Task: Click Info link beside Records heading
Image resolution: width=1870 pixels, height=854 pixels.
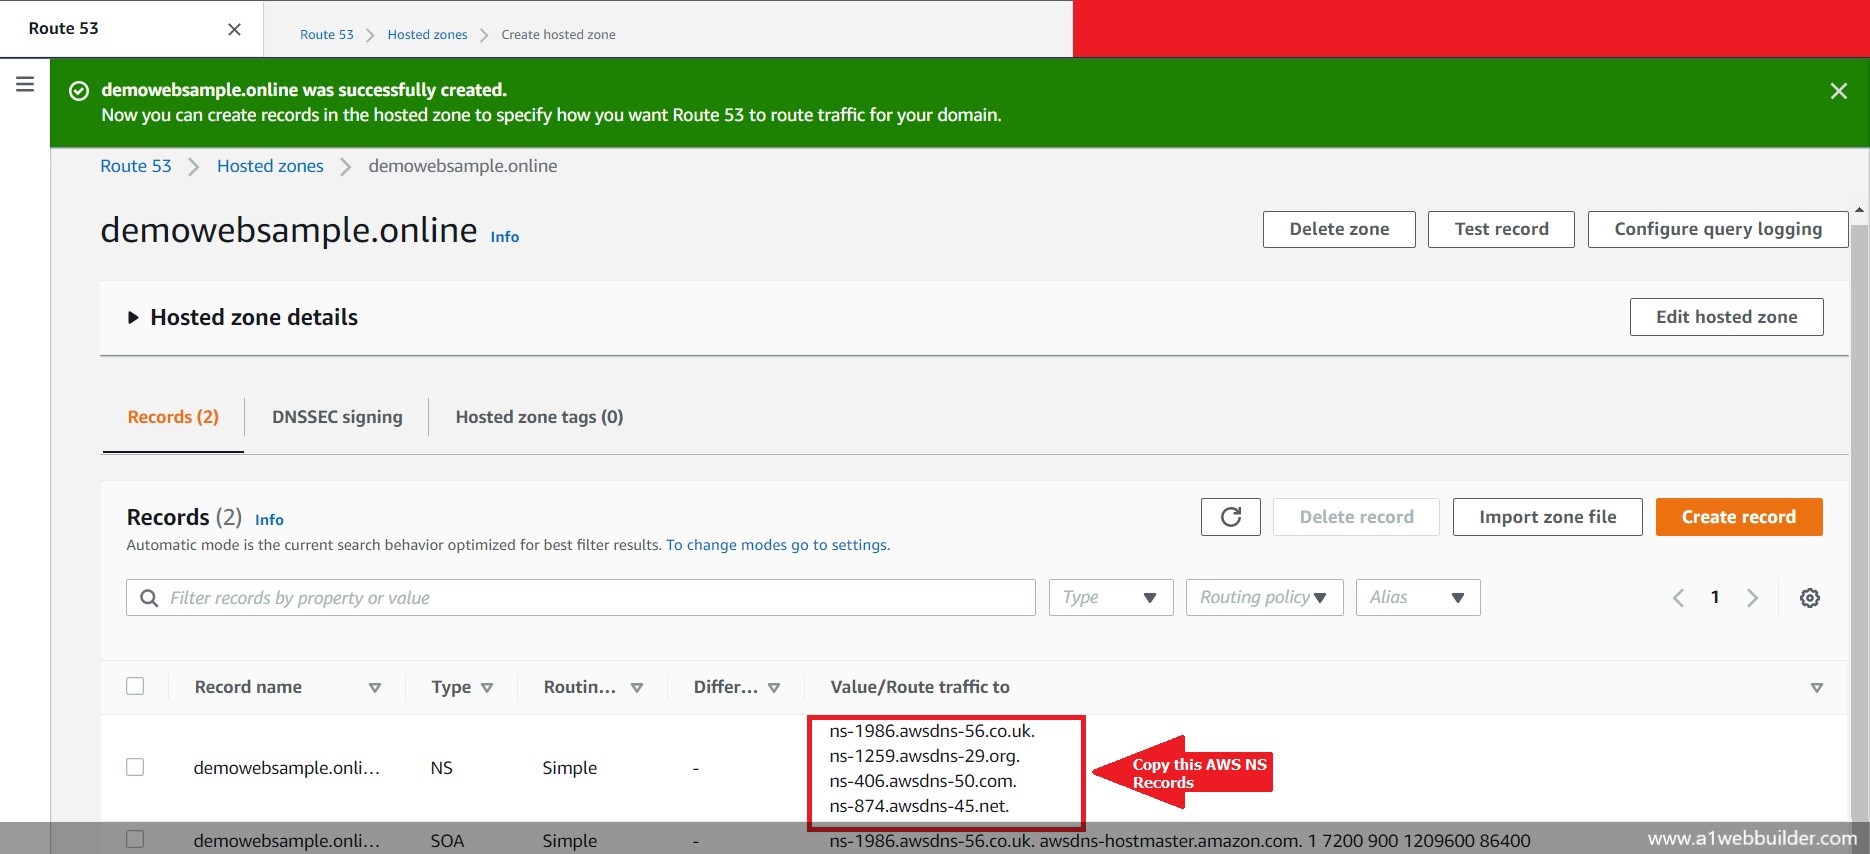Action: click(269, 520)
